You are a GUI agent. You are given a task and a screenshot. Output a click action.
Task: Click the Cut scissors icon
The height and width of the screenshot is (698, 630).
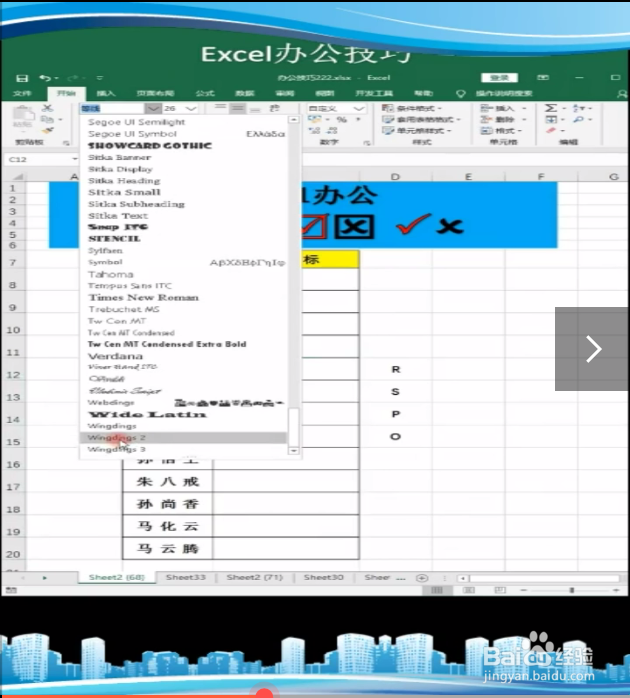tap(47, 108)
